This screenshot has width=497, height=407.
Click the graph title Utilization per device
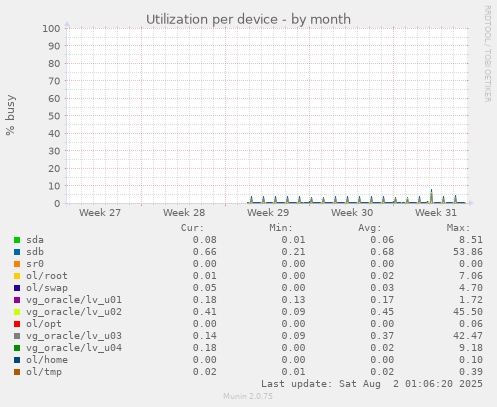click(248, 19)
